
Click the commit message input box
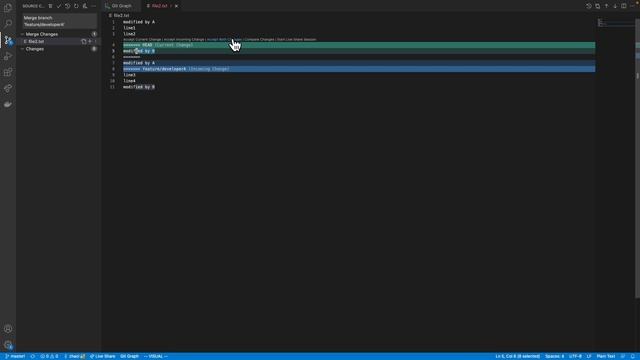pyautogui.click(x=60, y=21)
